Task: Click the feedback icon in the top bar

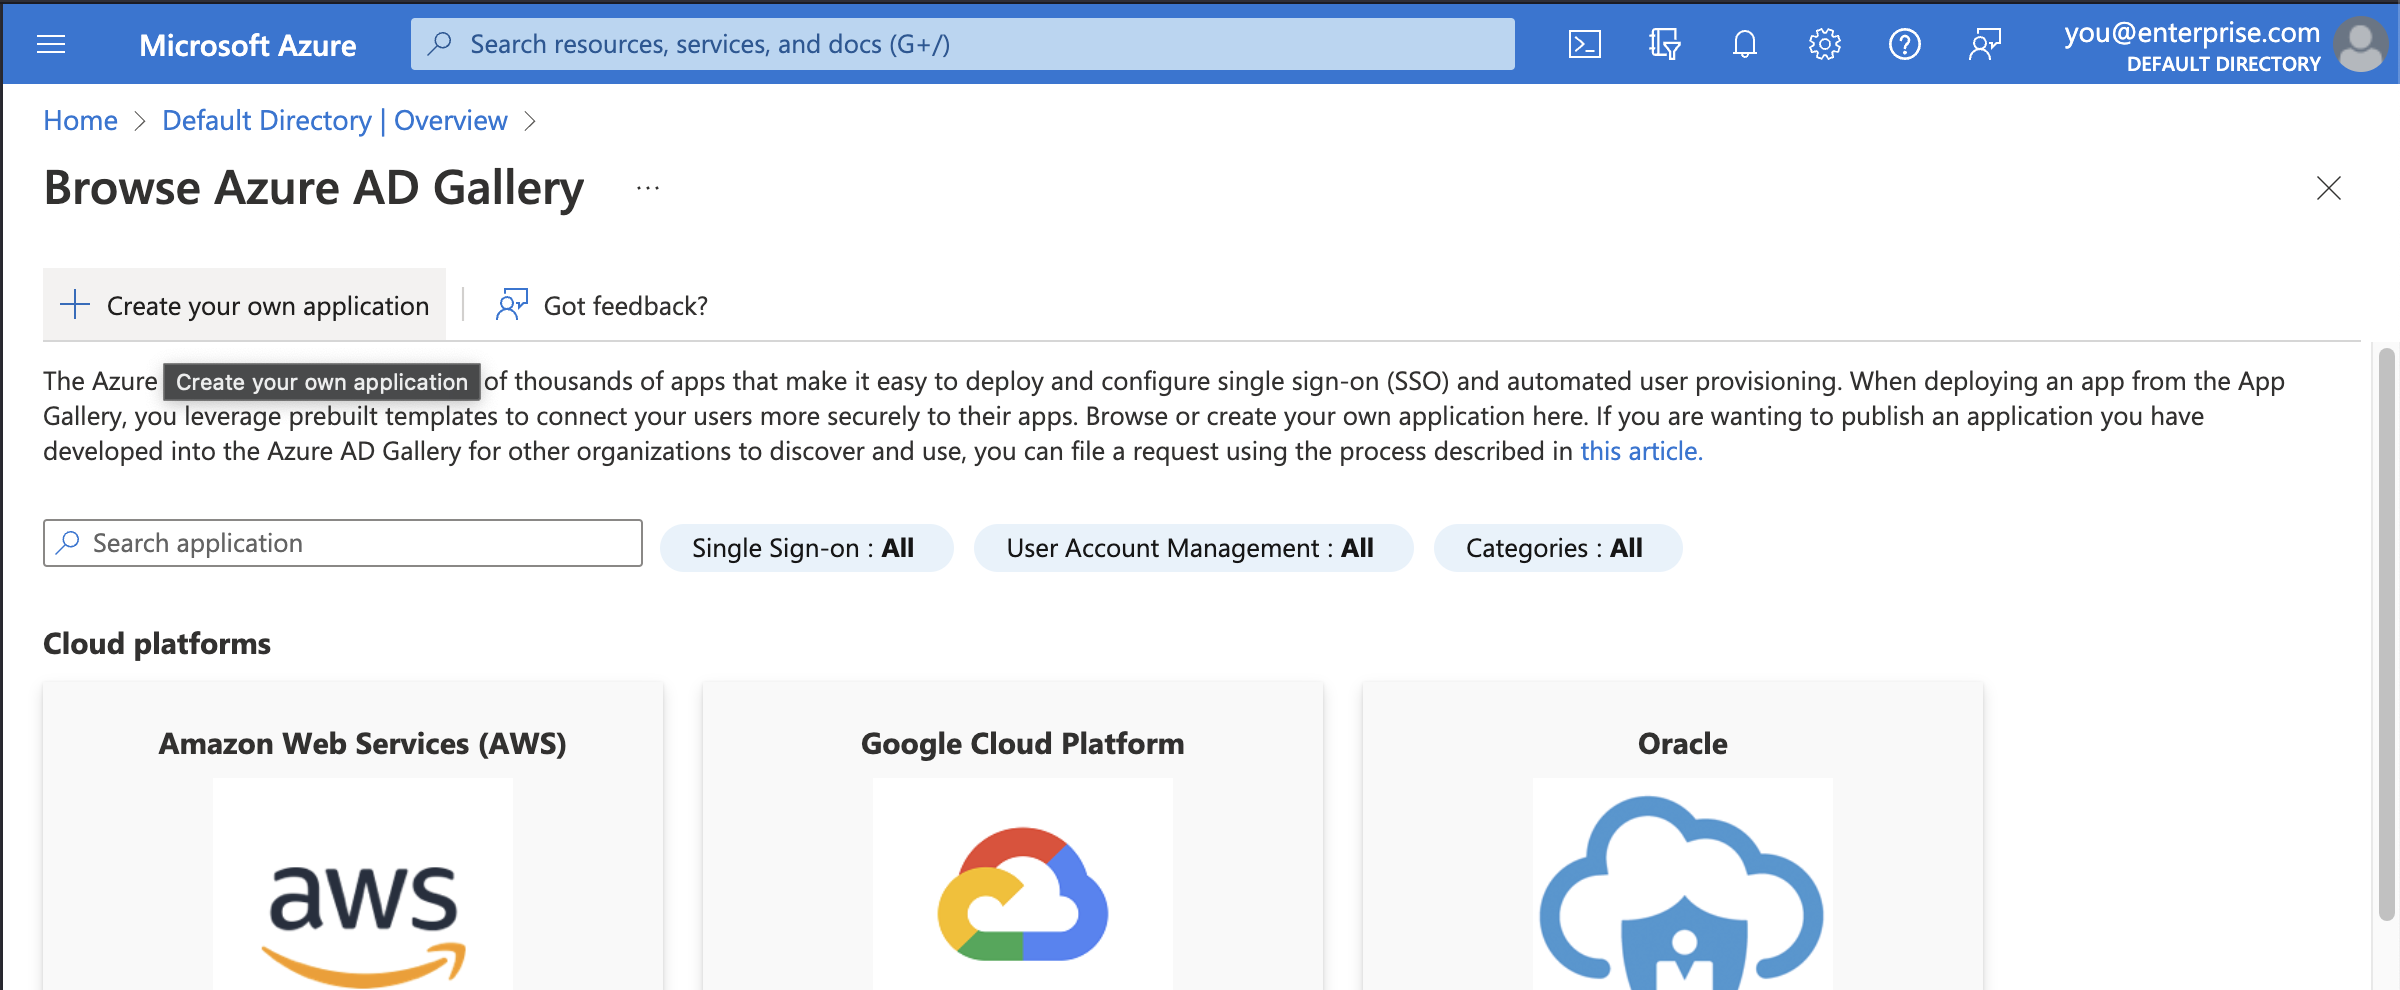Action: (x=1985, y=43)
